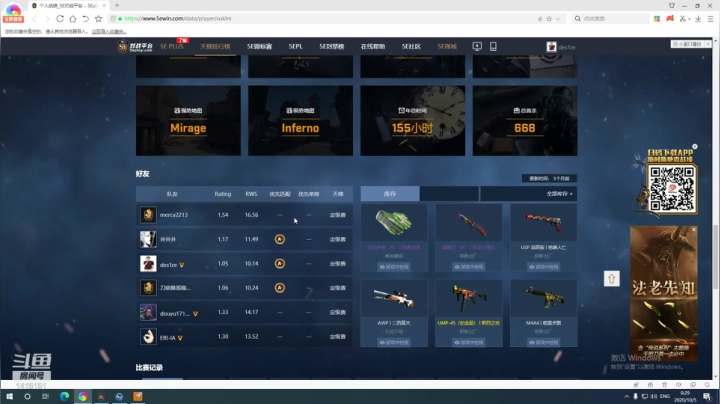This screenshot has height=404, width=720.
Task: Click the favorites star beside the reload controls
Action: [98, 19]
